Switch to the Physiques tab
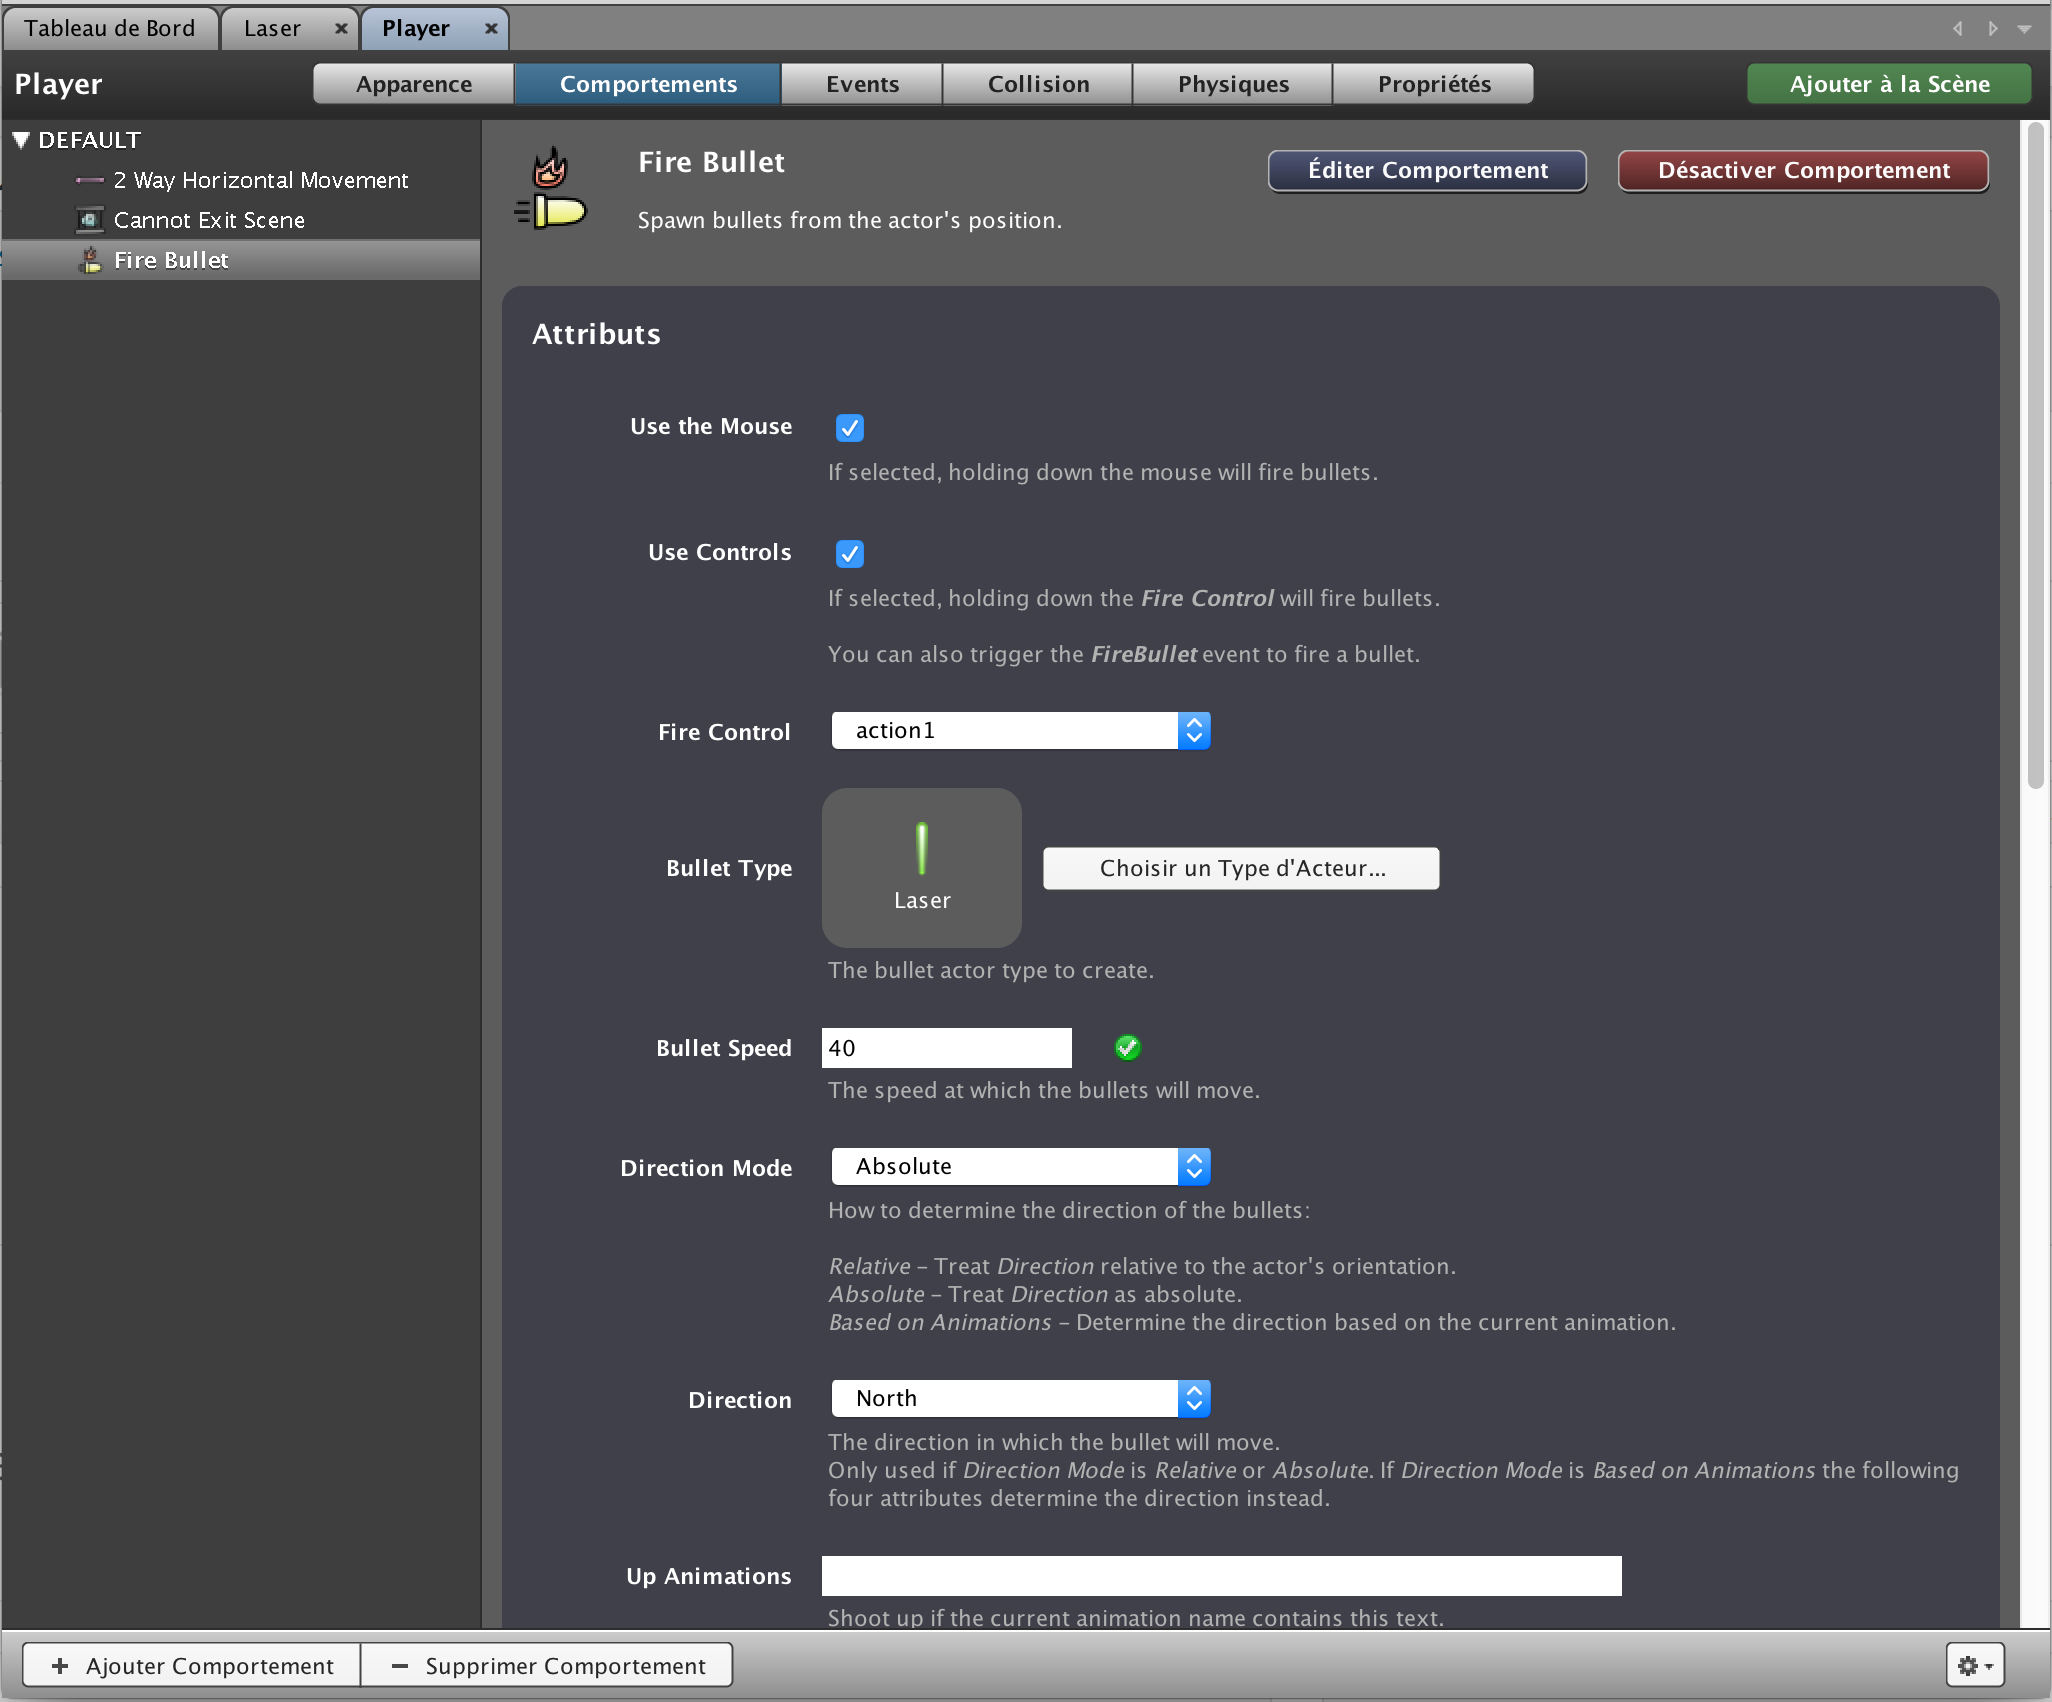 tap(1234, 82)
